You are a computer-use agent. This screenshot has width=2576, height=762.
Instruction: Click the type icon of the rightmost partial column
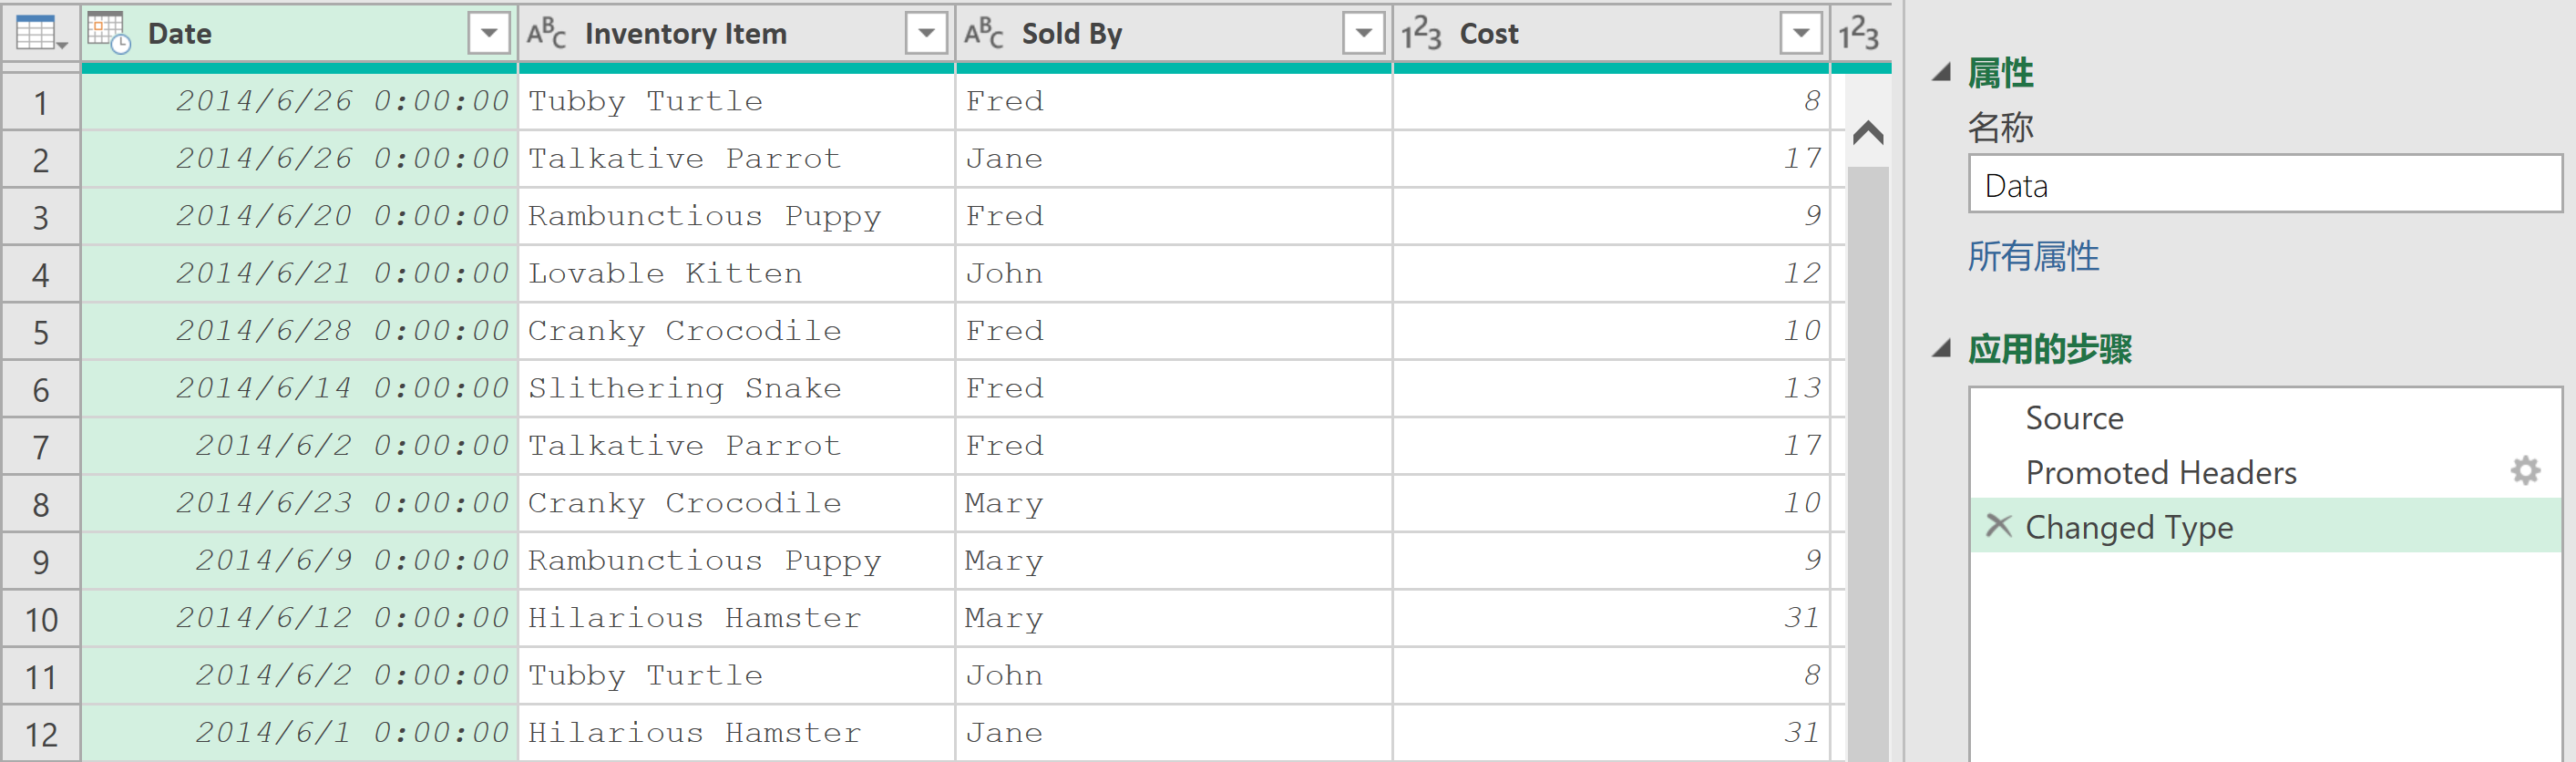coord(1858,34)
